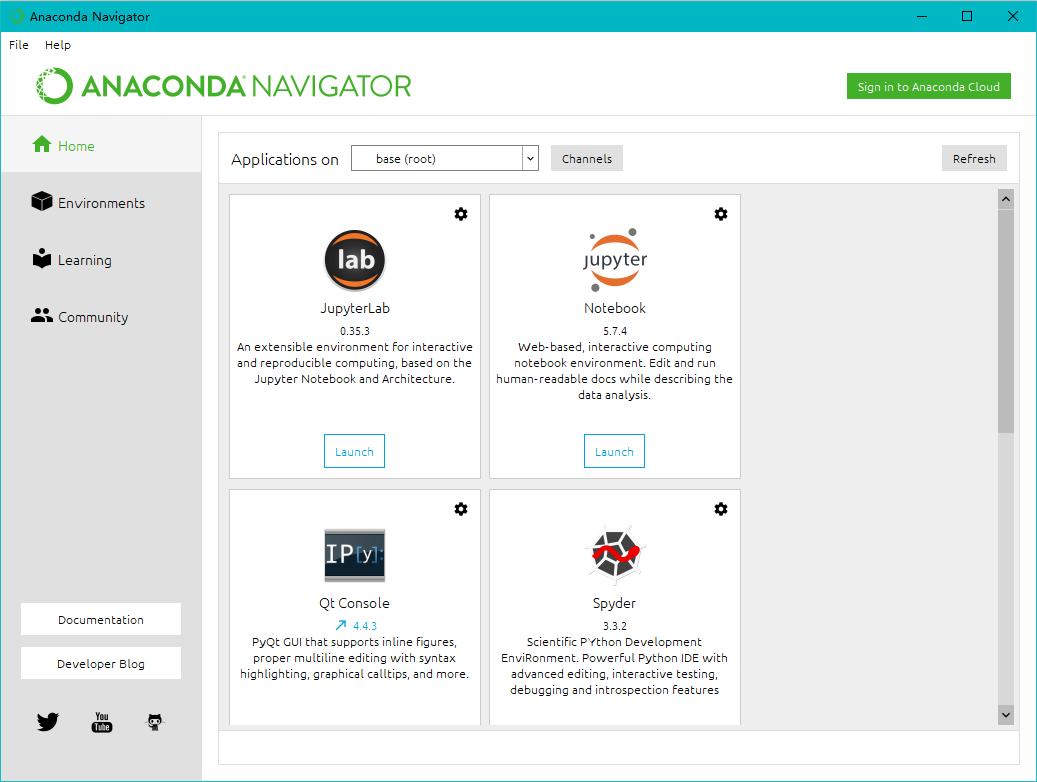Open the File menu
1037x782 pixels.
[19, 44]
